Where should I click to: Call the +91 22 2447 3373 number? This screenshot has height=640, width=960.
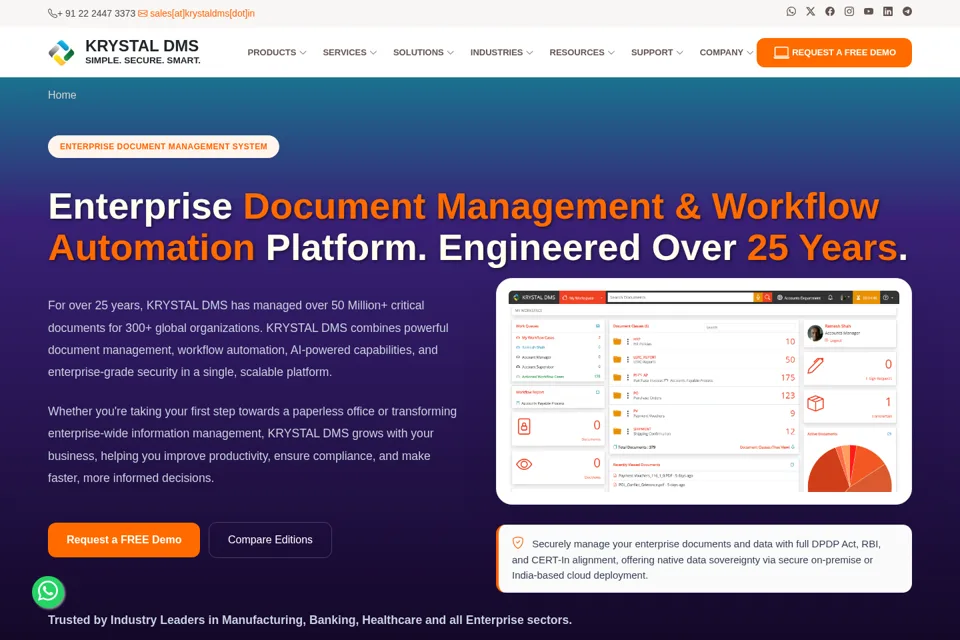pyautogui.click(x=96, y=13)
